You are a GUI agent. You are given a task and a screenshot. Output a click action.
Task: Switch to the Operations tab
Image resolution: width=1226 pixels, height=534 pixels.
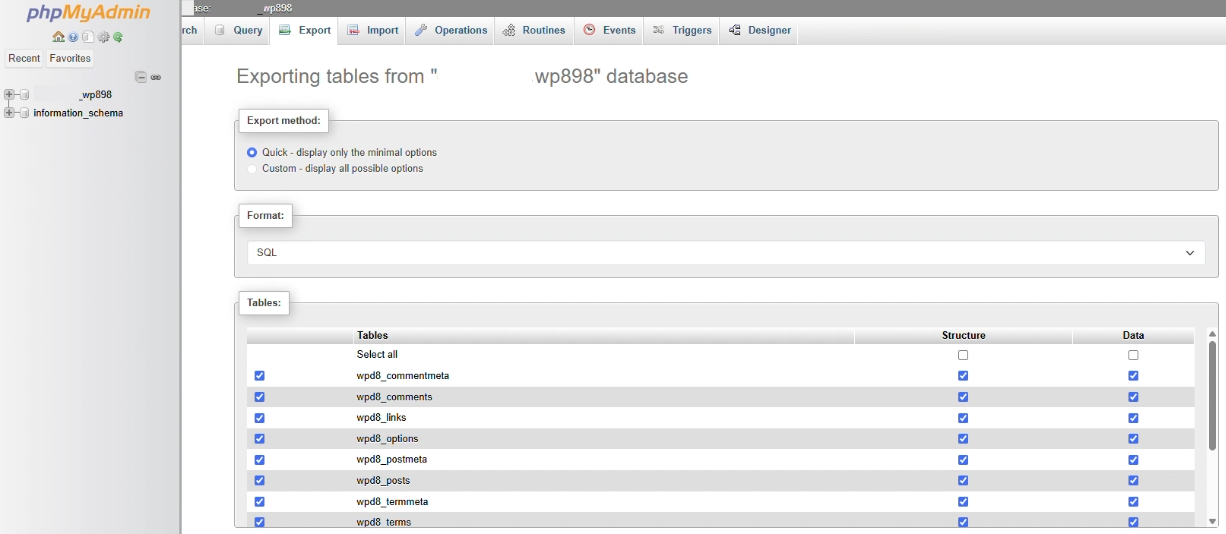[451, 30]
